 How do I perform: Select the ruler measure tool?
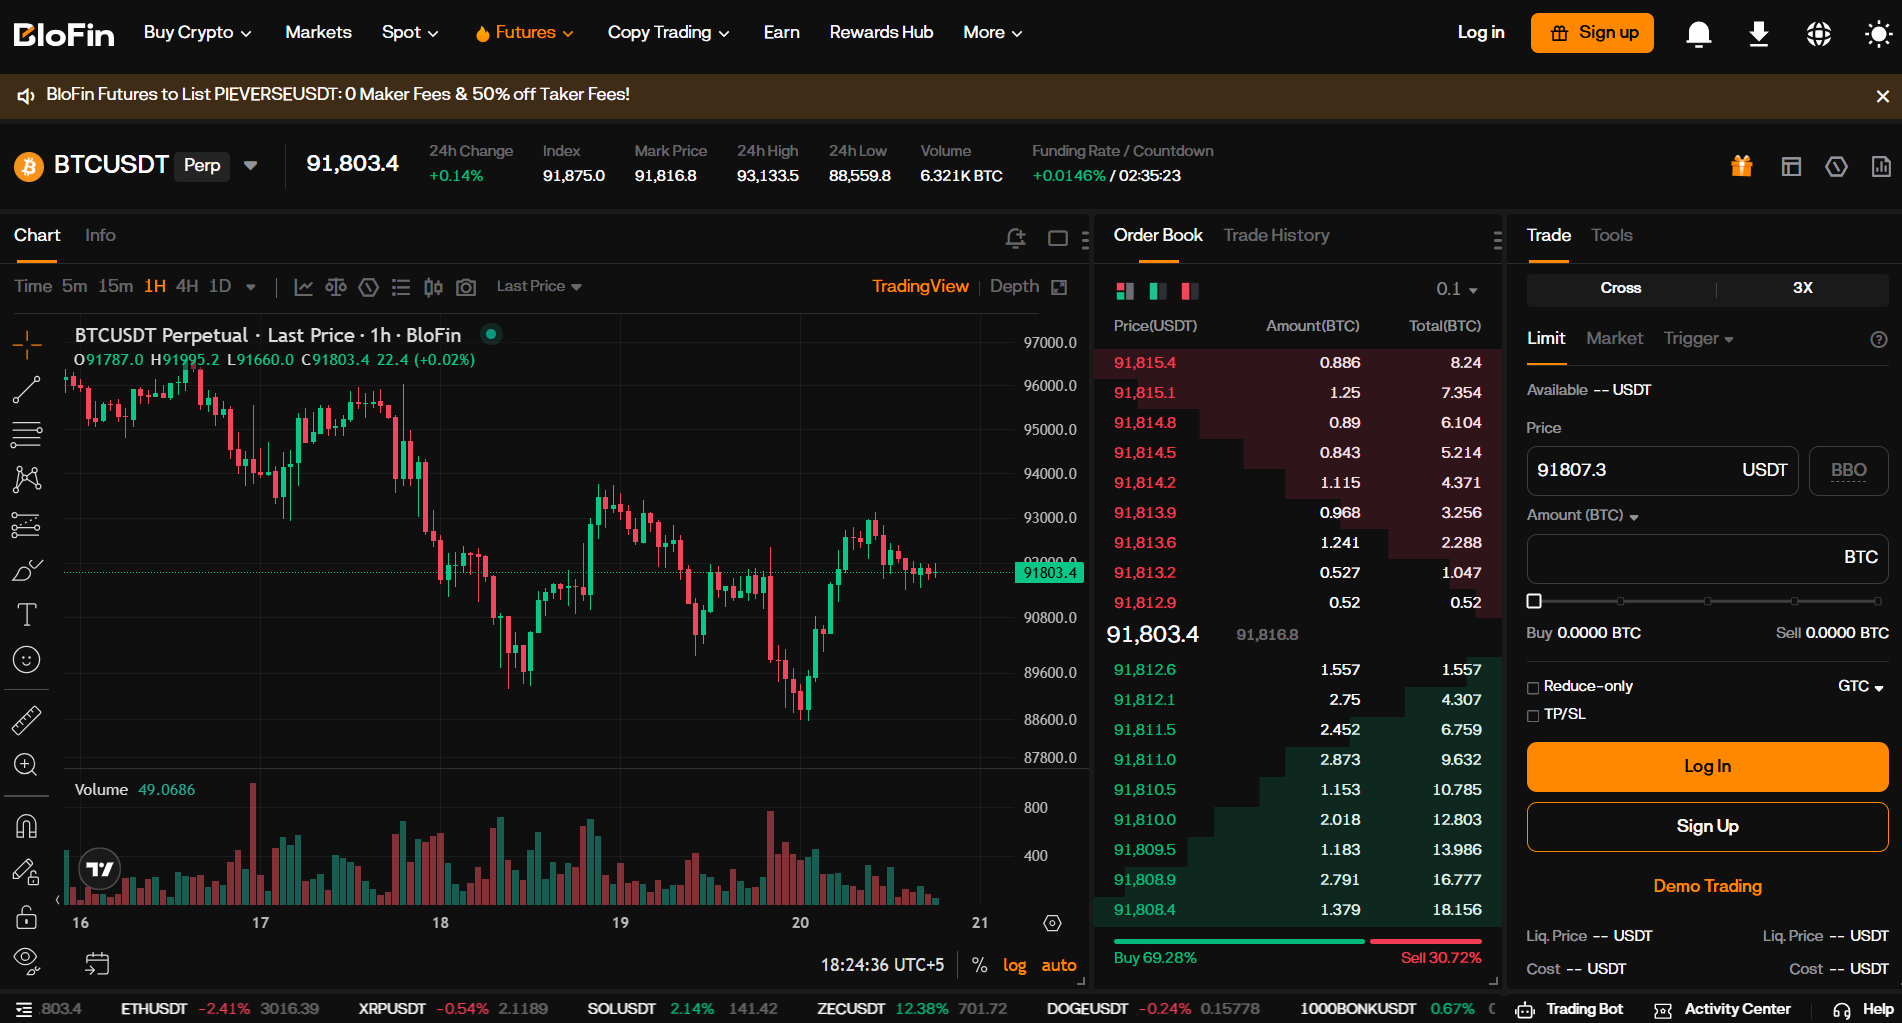[26, 720]
